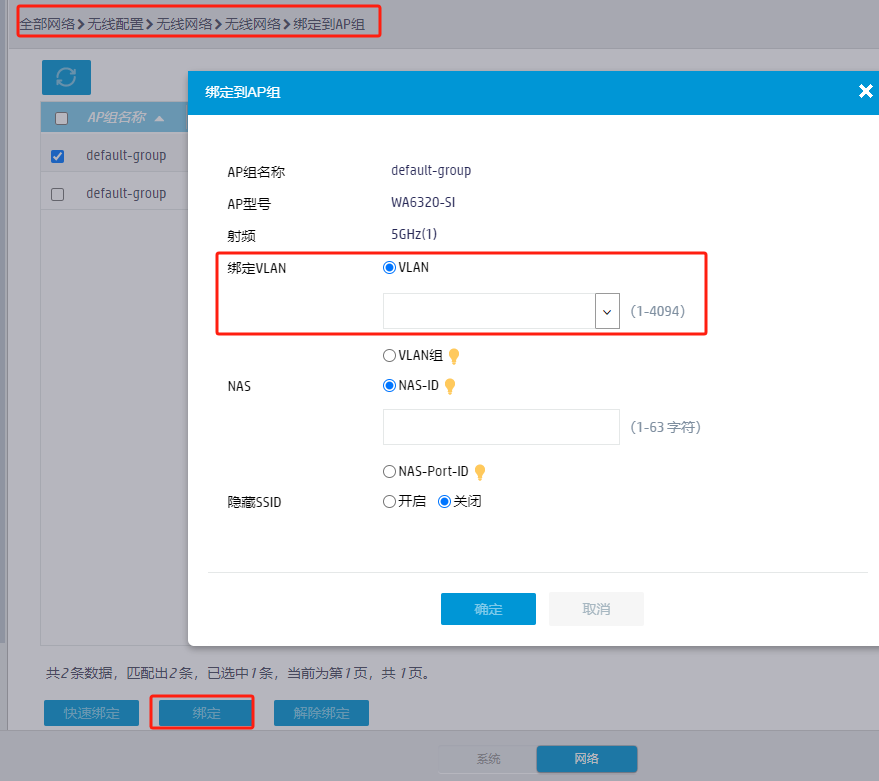Click the NAS-Port-ID hint bulb icon
Image resolution: width=879 pixels, height=781 pixels.
pyautogui.click(x=480, y=472)
